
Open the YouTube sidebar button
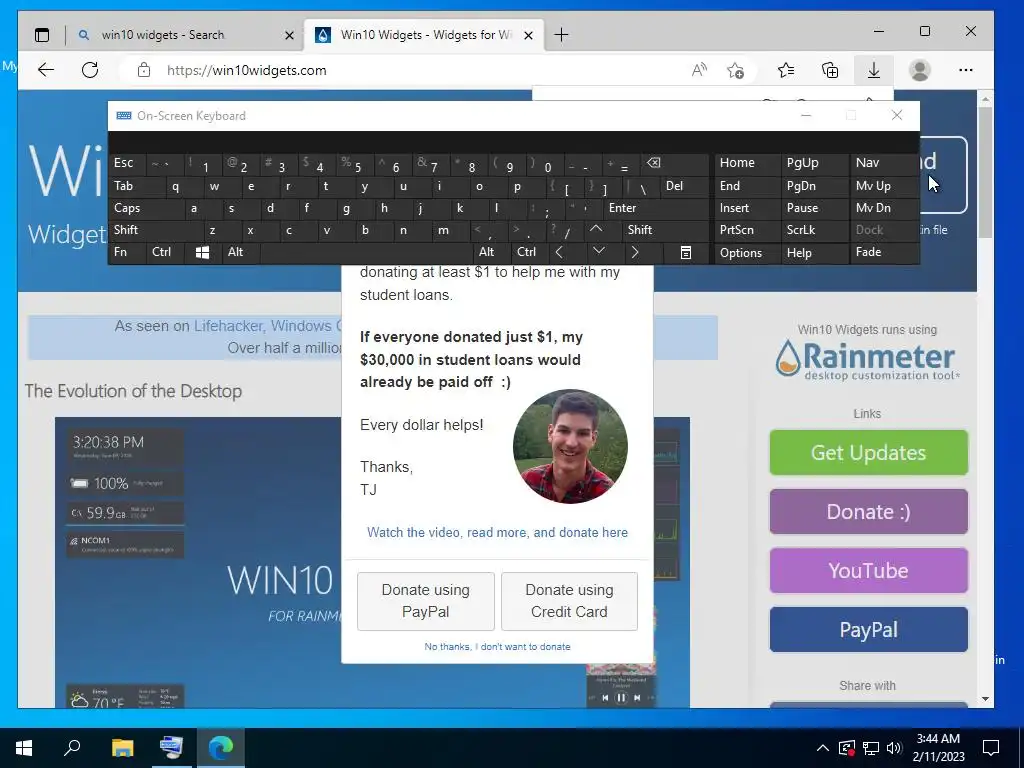coord(869,571)
